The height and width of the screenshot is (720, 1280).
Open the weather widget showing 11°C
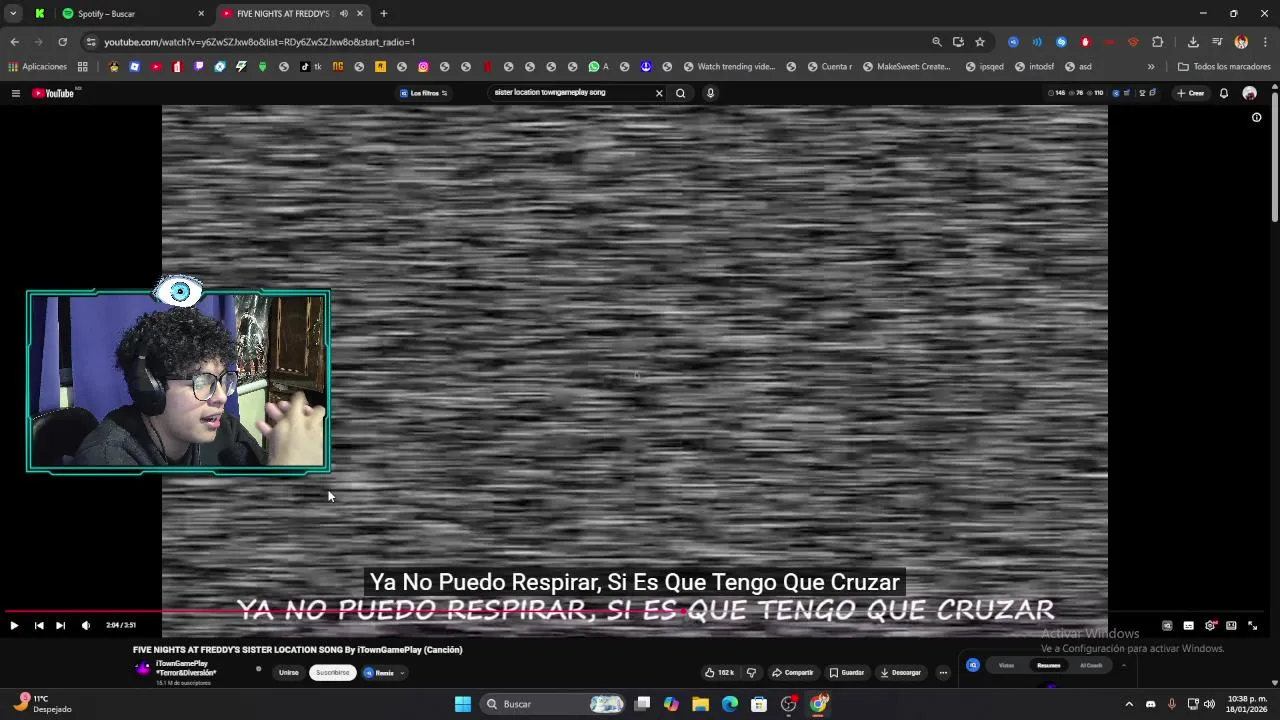[44, 704]
